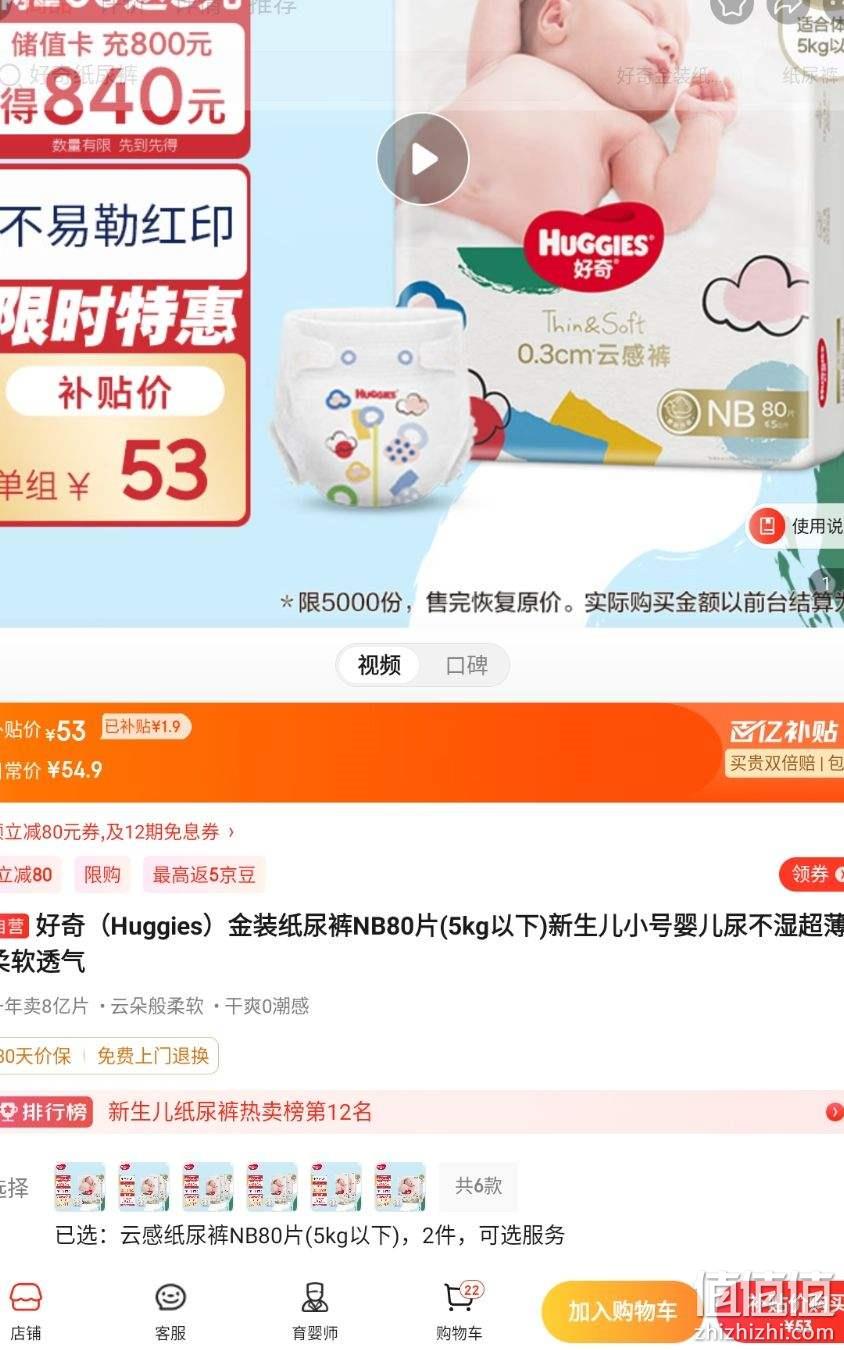Select the last diaper variant thumbnail
Viewport: 844px width, 1350px height.
coord(400,1187)
